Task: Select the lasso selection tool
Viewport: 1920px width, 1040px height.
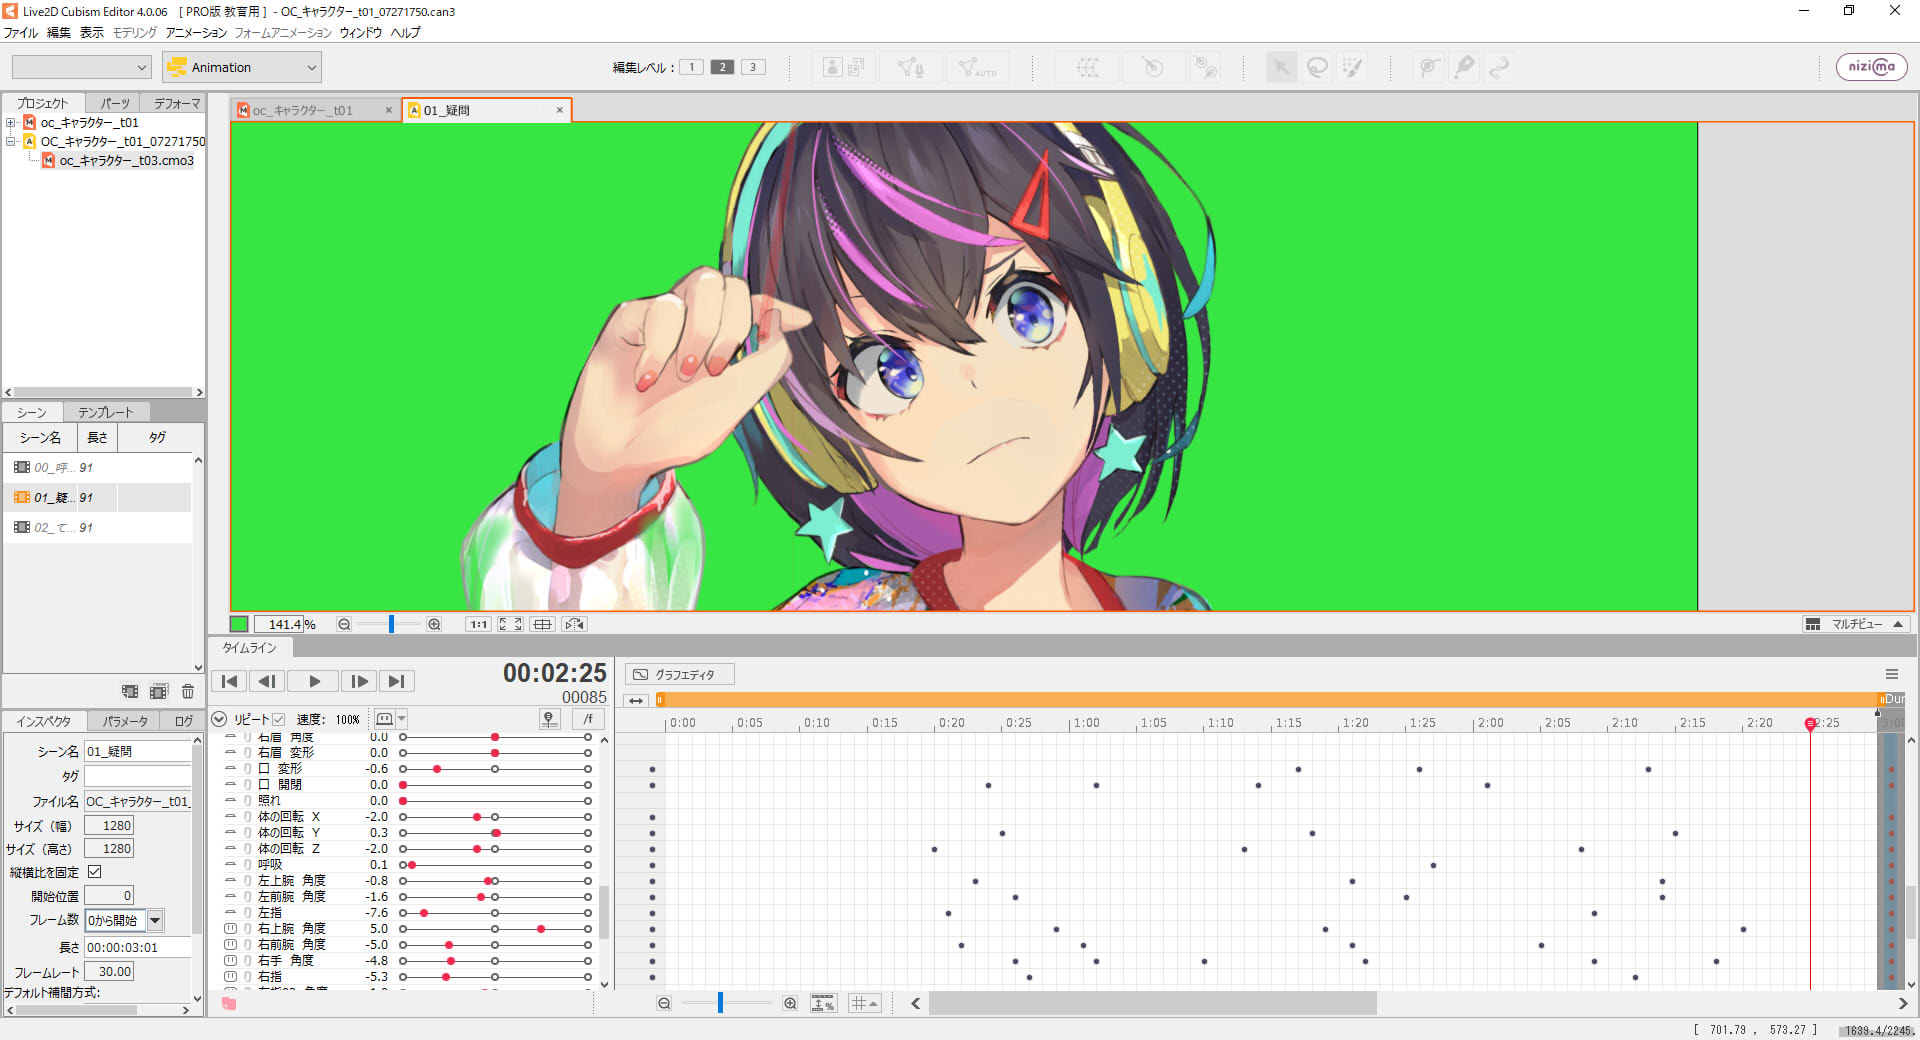Action: pos(1317,67)
